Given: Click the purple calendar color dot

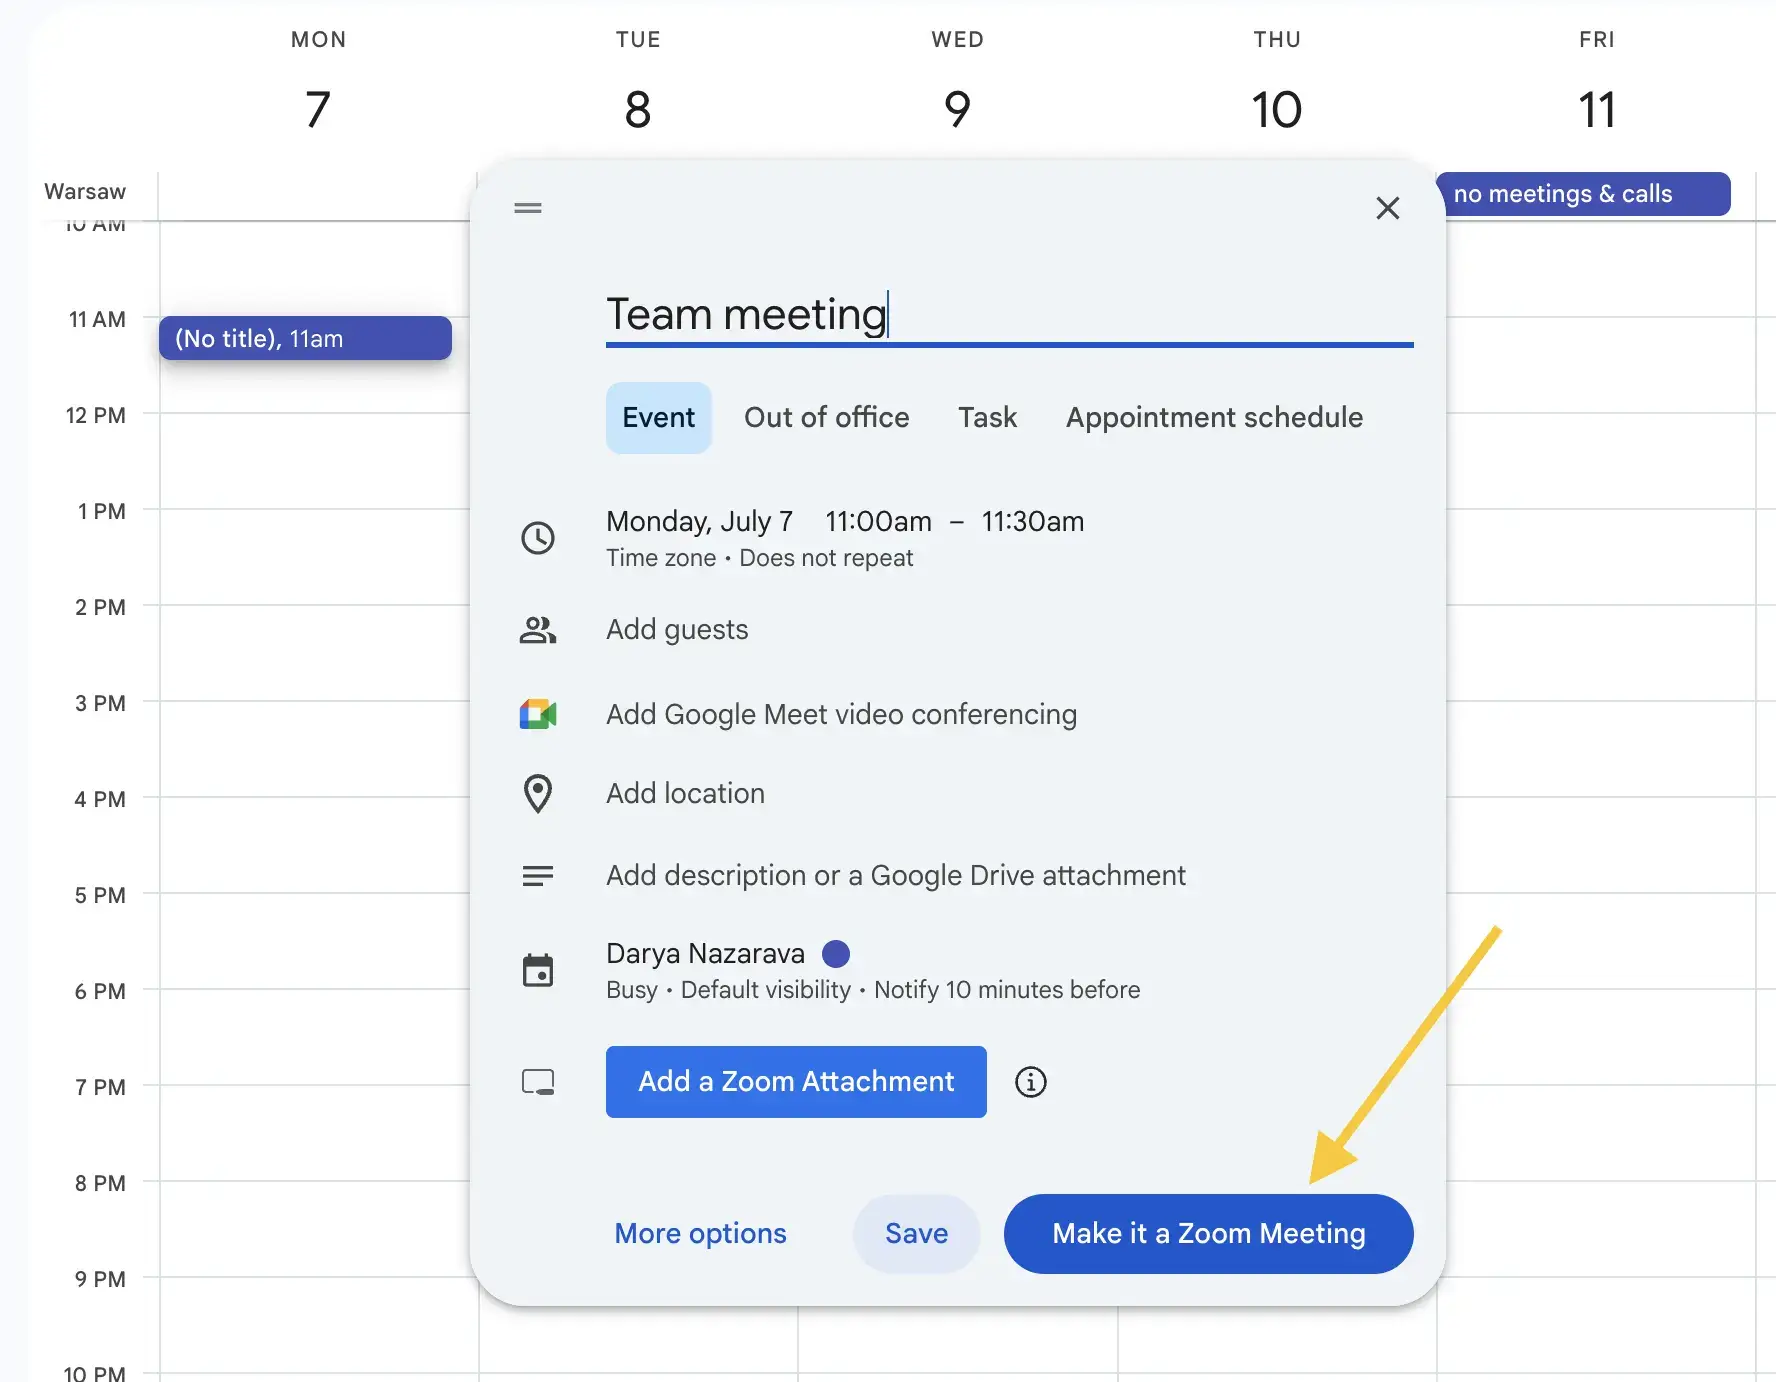Looking at the screenshot, I should (x=836, y=953).
